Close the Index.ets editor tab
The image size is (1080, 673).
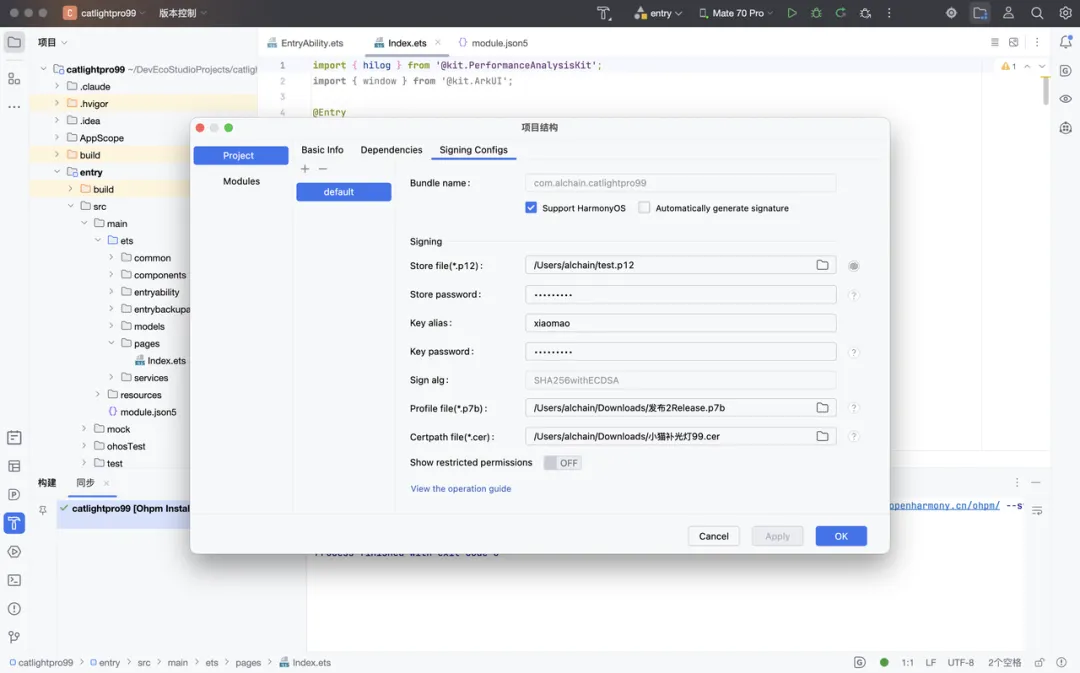(437, 43)
